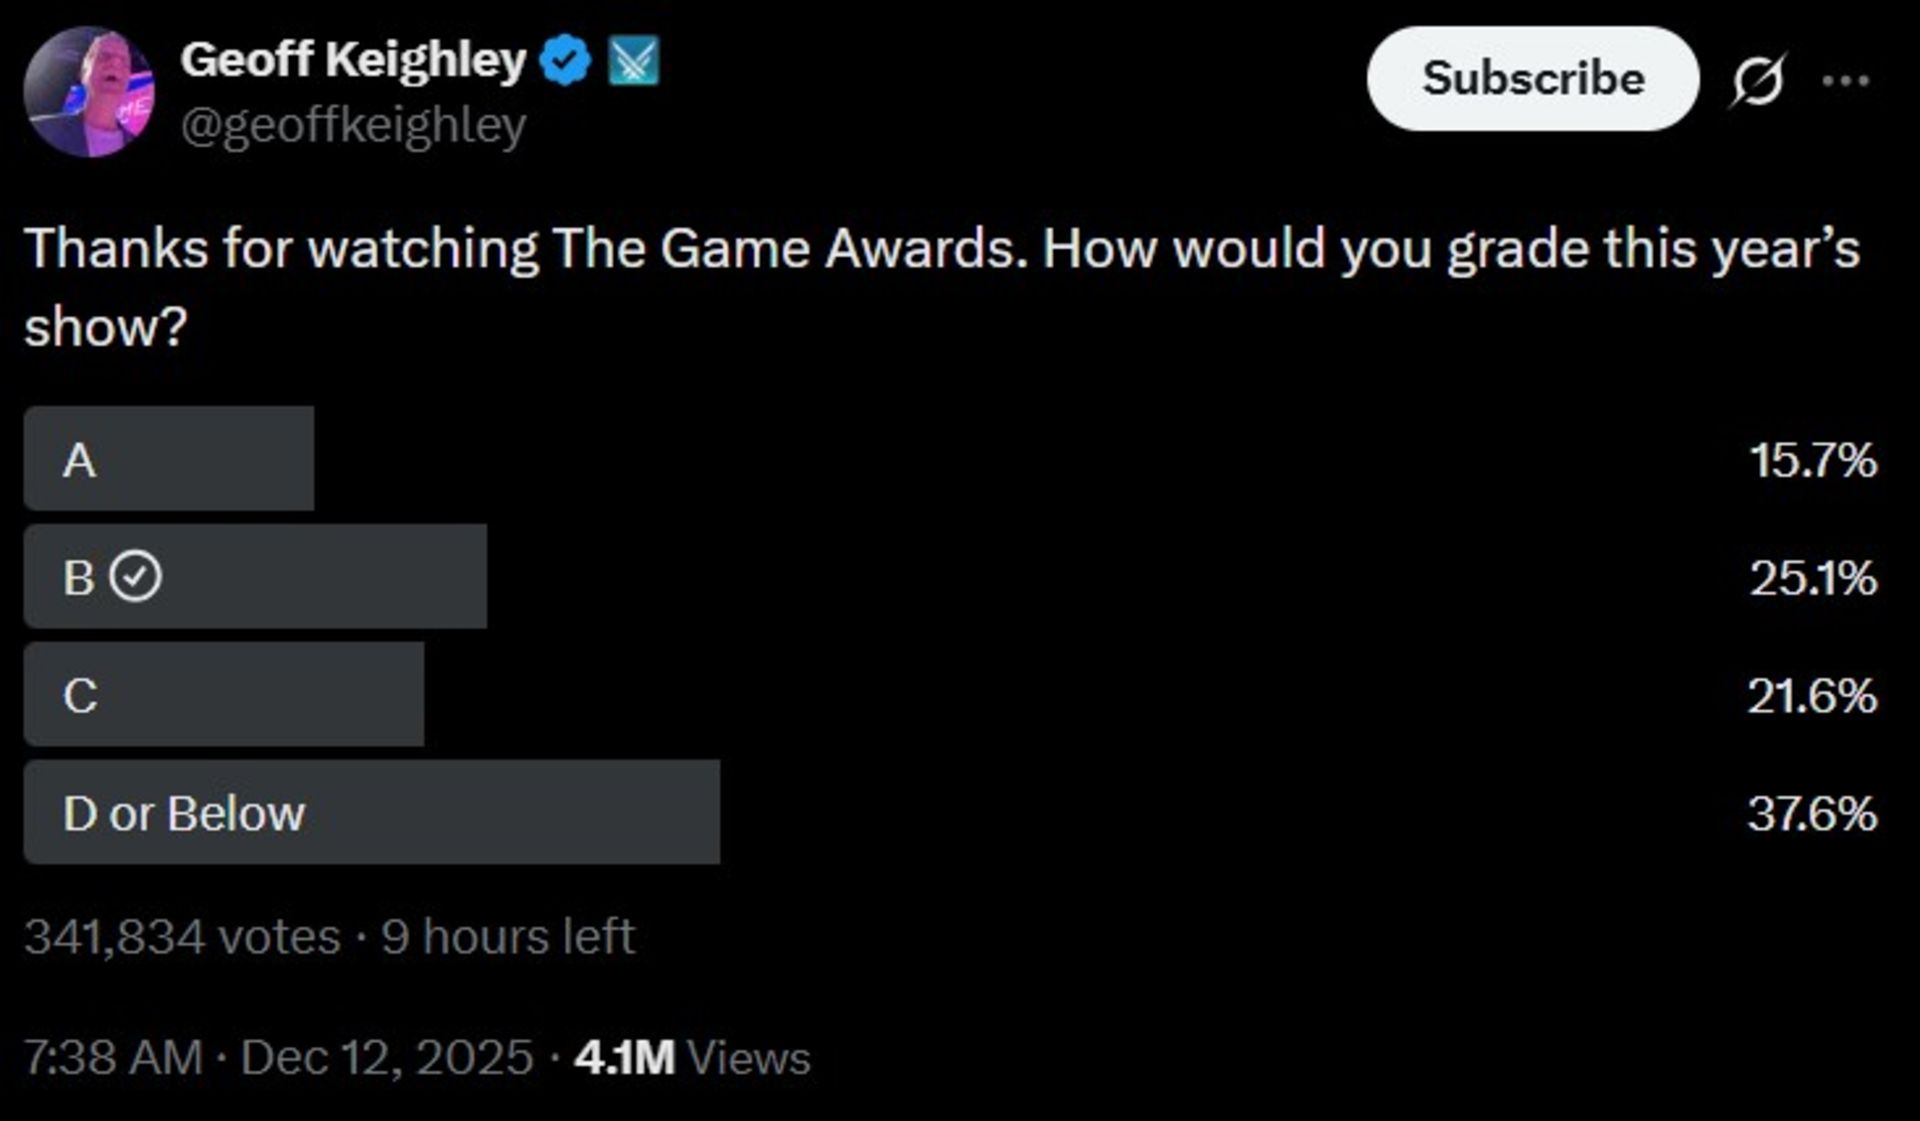Click the 341,834 votes count
Viewport: 1920px width, 1121px height.
[x=182, y=937]
